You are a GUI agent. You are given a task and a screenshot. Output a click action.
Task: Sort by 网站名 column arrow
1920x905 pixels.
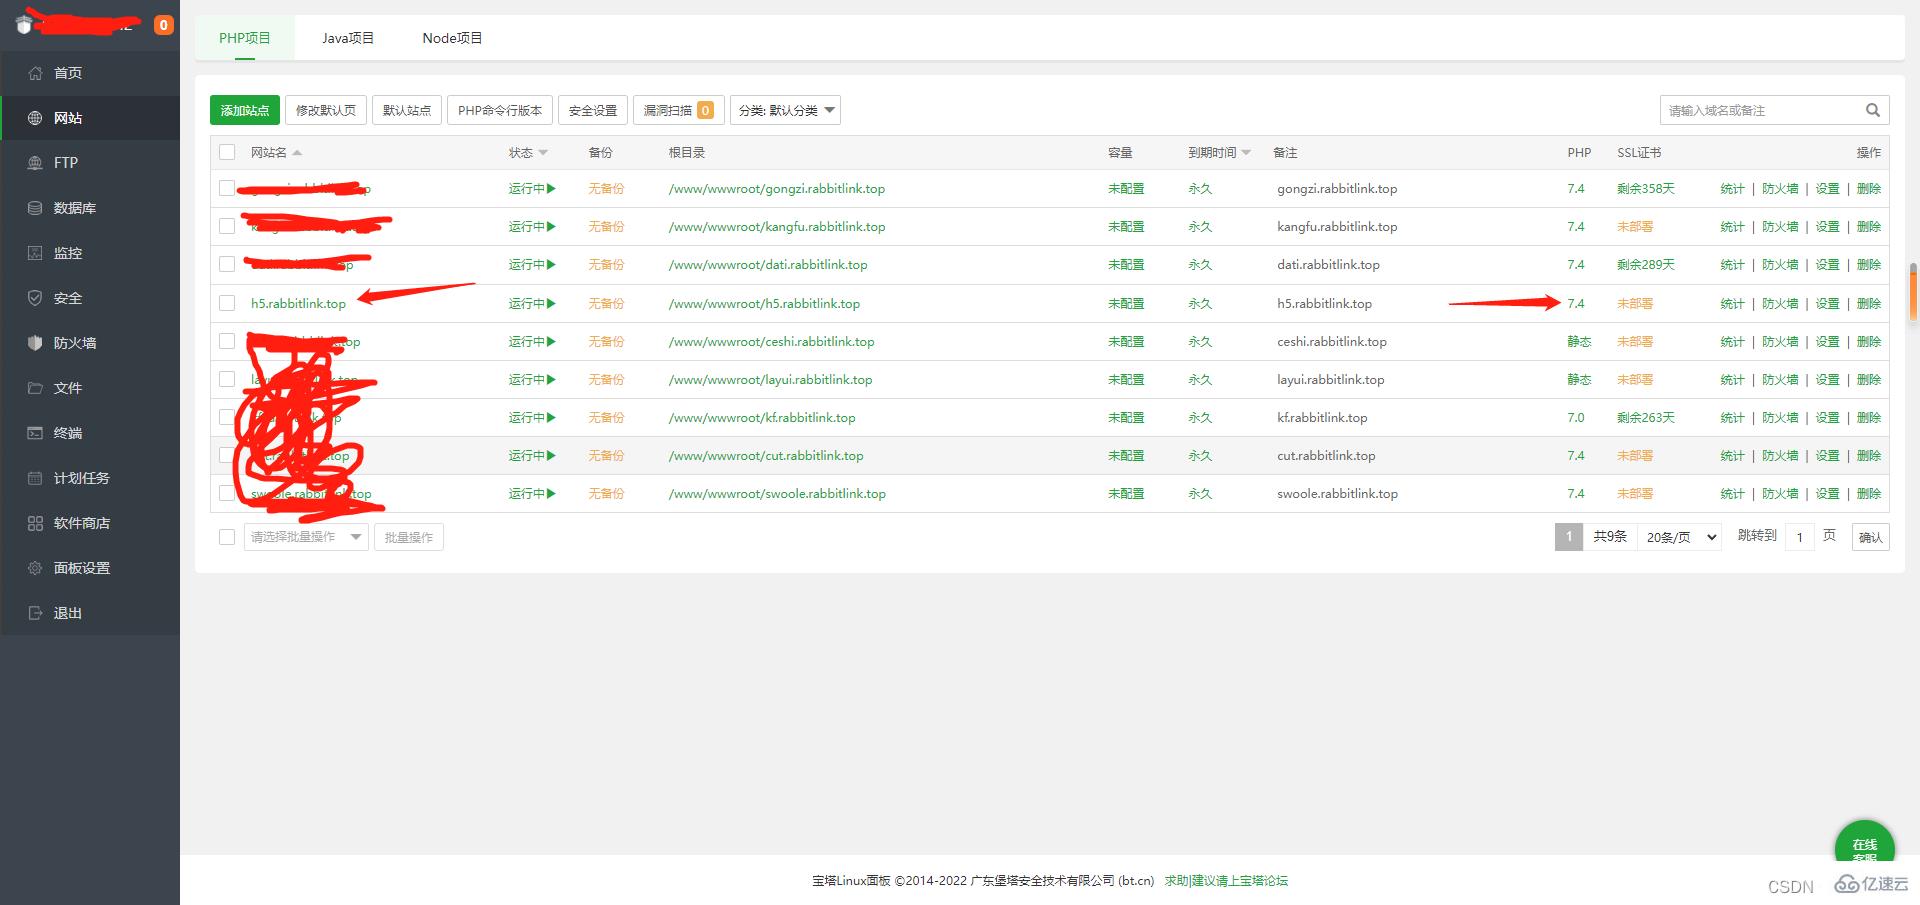click(x=297, y=152)
